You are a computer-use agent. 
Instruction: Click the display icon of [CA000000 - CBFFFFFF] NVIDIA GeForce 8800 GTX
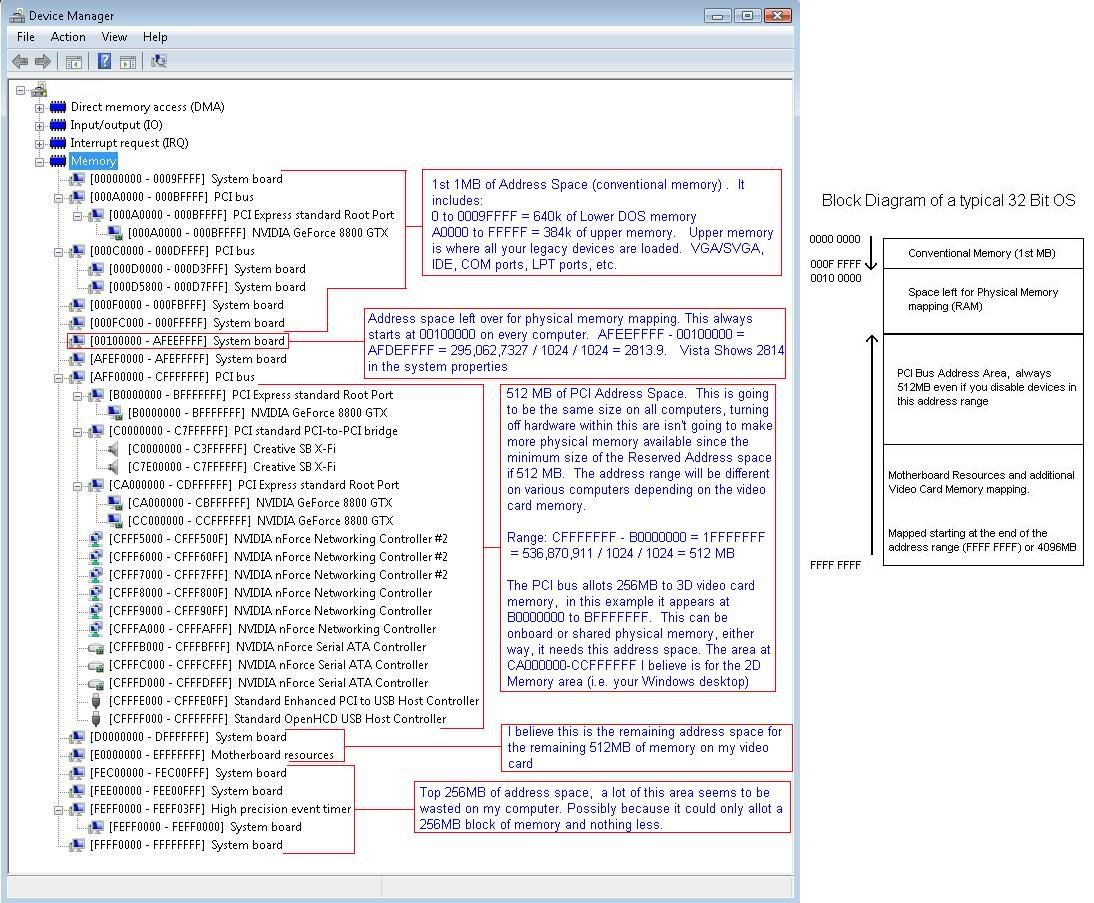(x=115, y=503)
